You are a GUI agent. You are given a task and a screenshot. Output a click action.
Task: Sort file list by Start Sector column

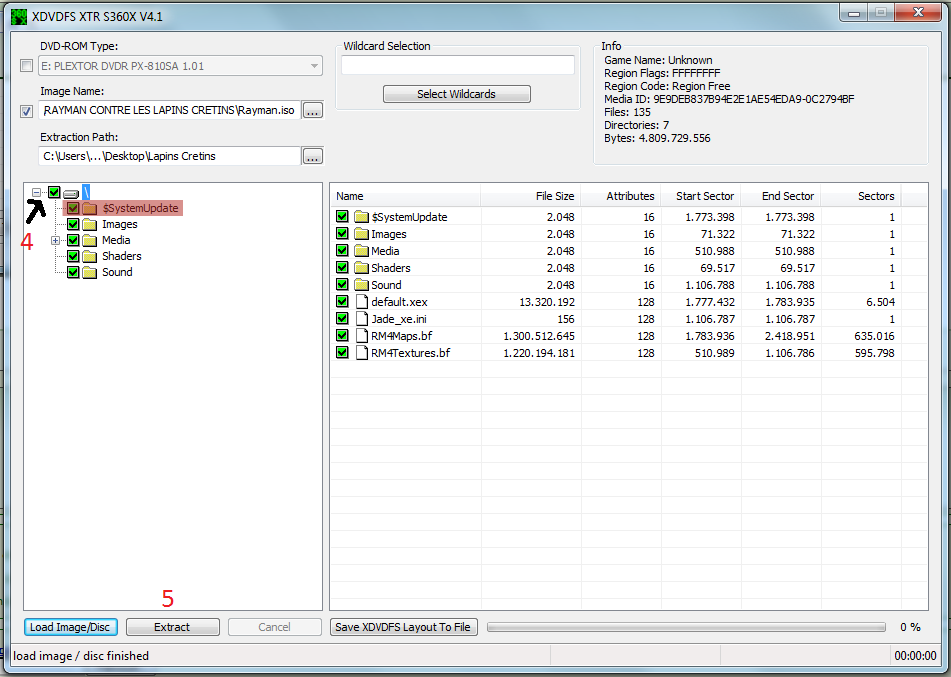click(701, 196)
